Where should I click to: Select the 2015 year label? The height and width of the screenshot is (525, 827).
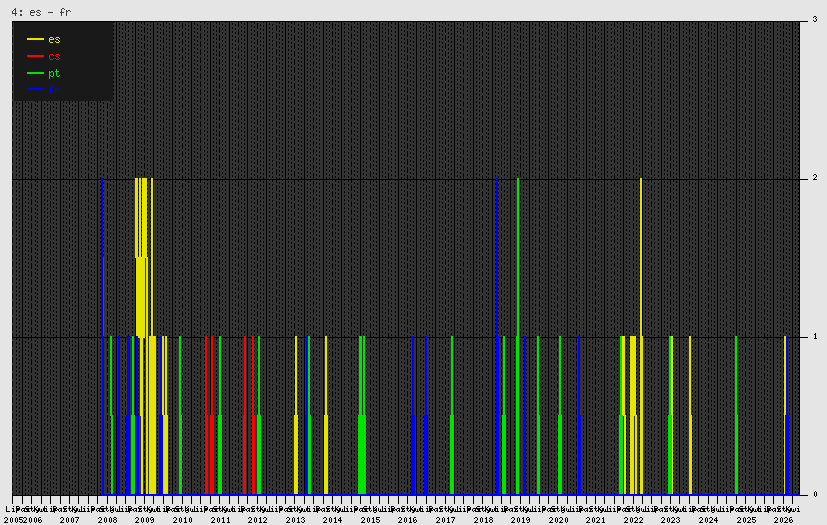click(x=370, y=520)
